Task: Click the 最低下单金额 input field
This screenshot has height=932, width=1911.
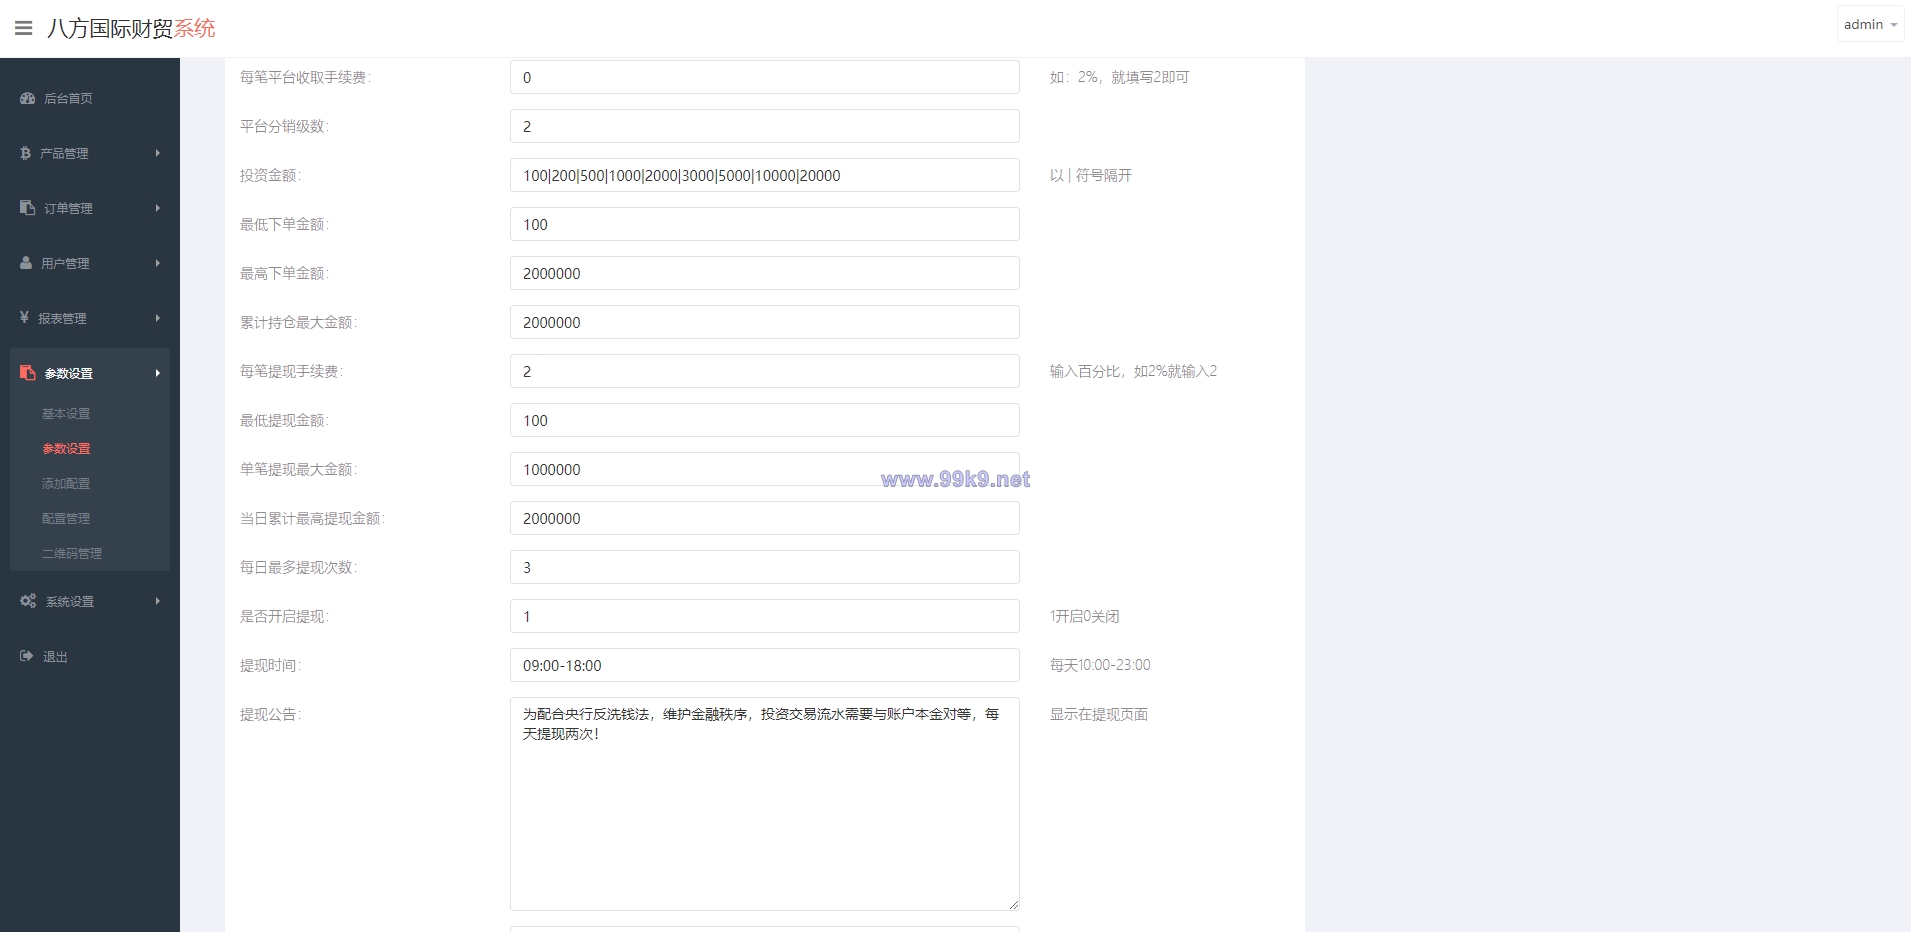Action: click(765, 224)
